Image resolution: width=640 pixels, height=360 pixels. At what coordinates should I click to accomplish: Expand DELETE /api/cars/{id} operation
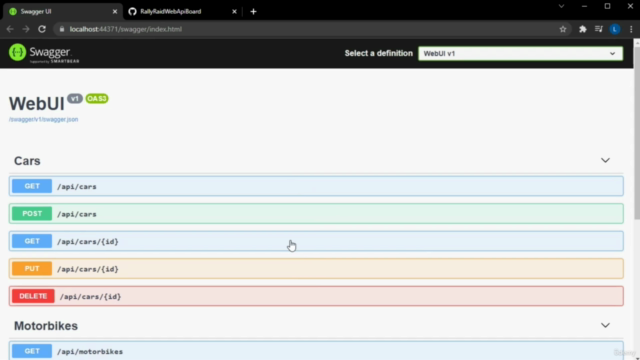(316, 296)
